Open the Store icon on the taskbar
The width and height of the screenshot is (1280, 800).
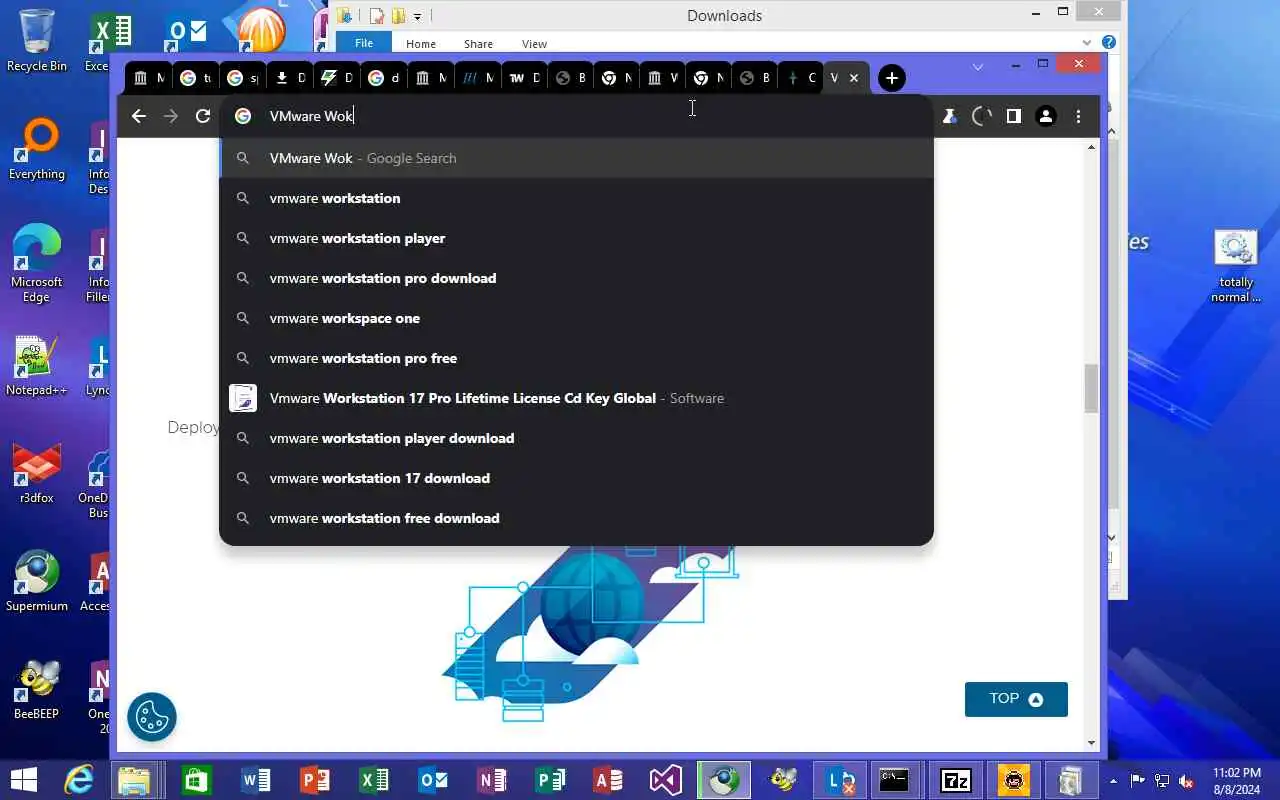click(x=196, y=780)
